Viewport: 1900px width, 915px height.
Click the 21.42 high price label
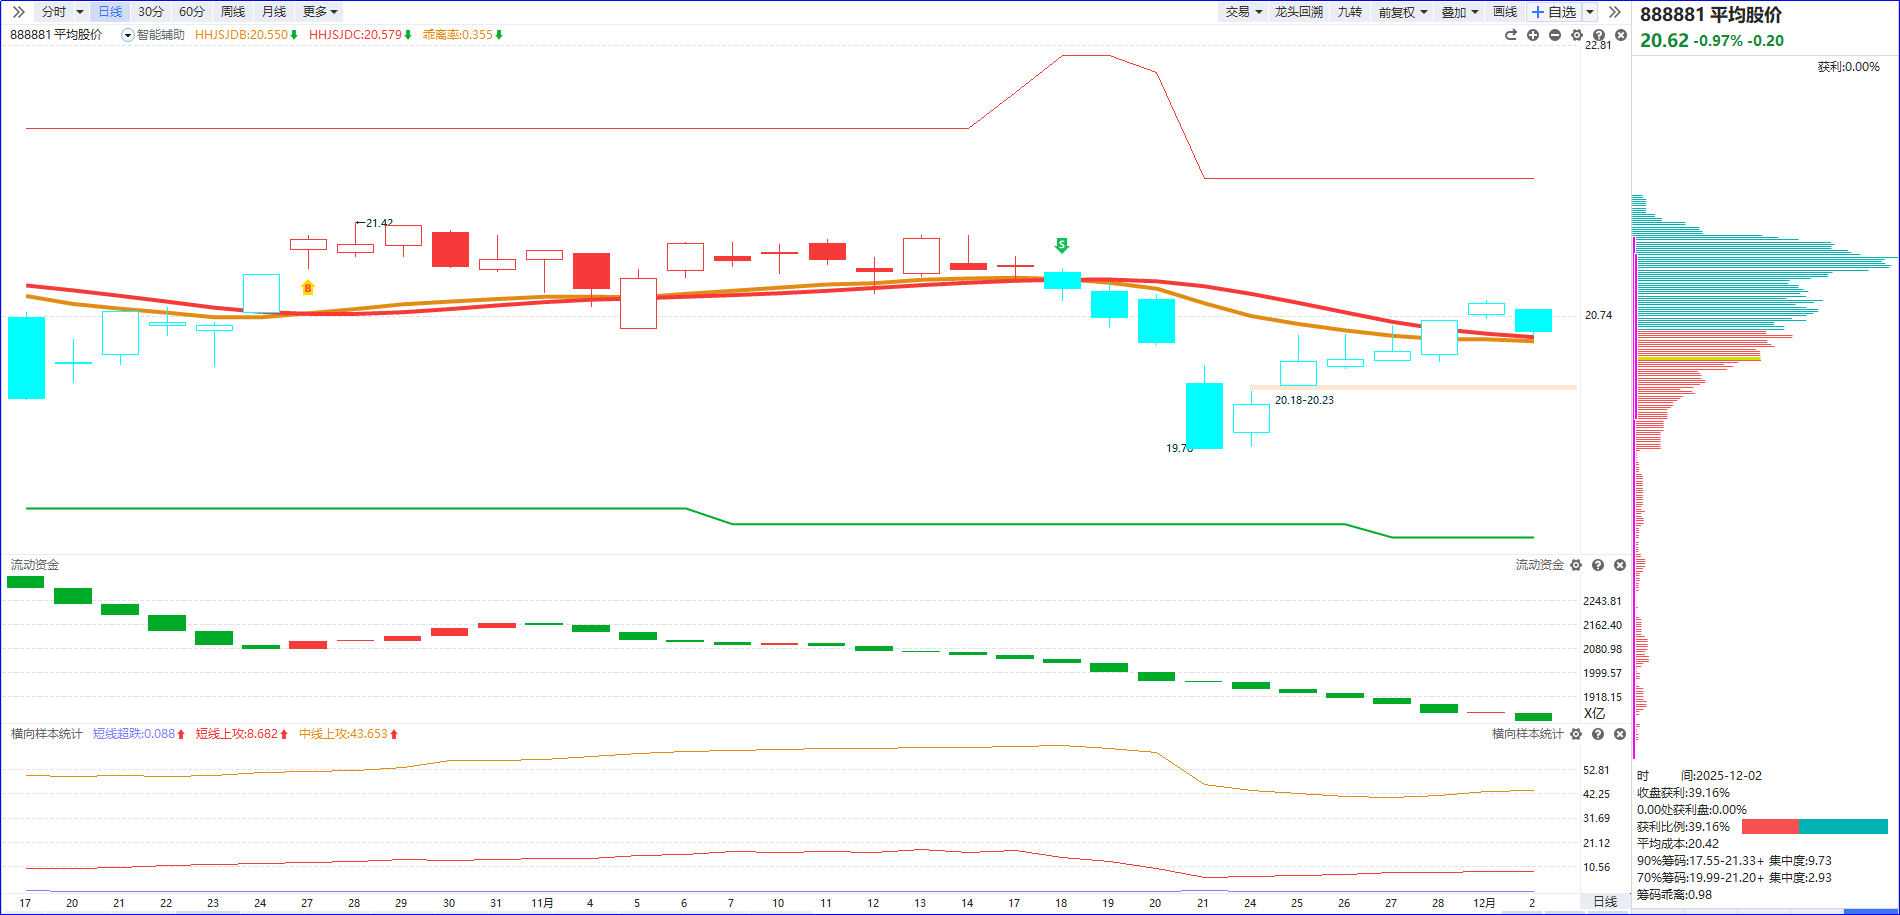(x=379, y=223)
